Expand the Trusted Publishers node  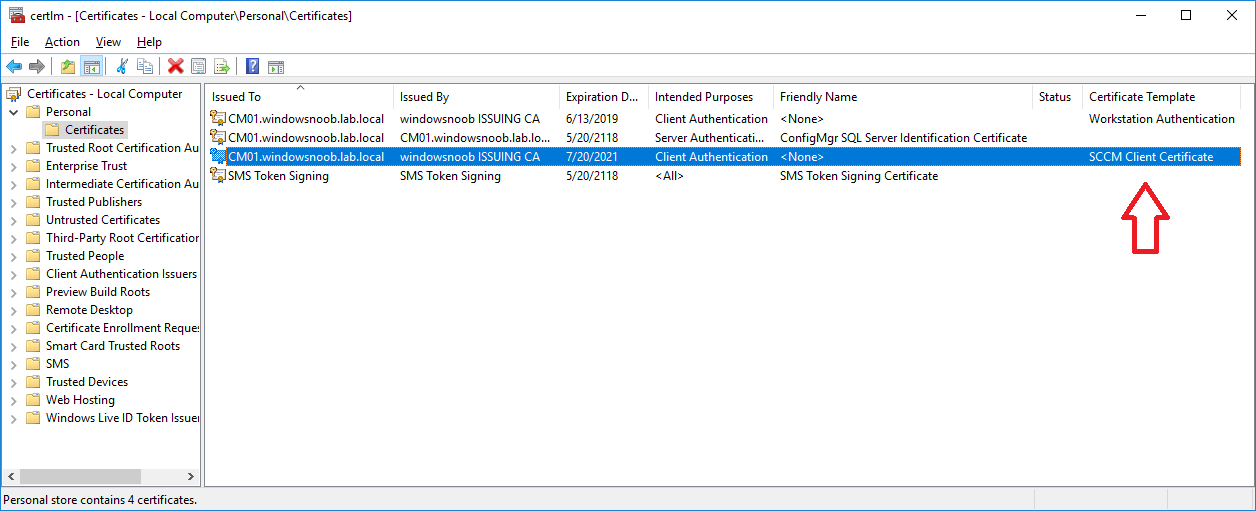(14, 202)
